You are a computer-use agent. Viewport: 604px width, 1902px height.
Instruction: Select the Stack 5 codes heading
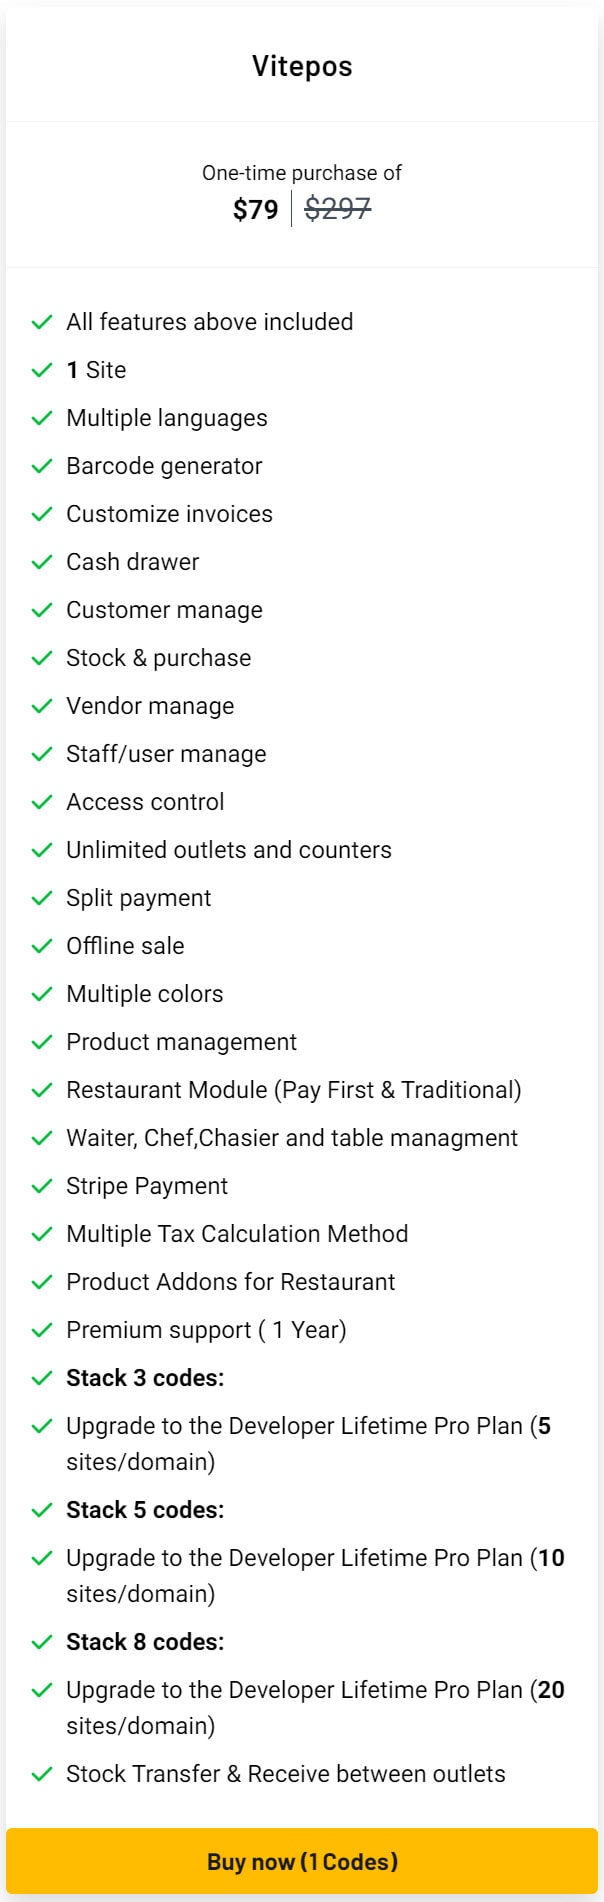pos(145,1510)
